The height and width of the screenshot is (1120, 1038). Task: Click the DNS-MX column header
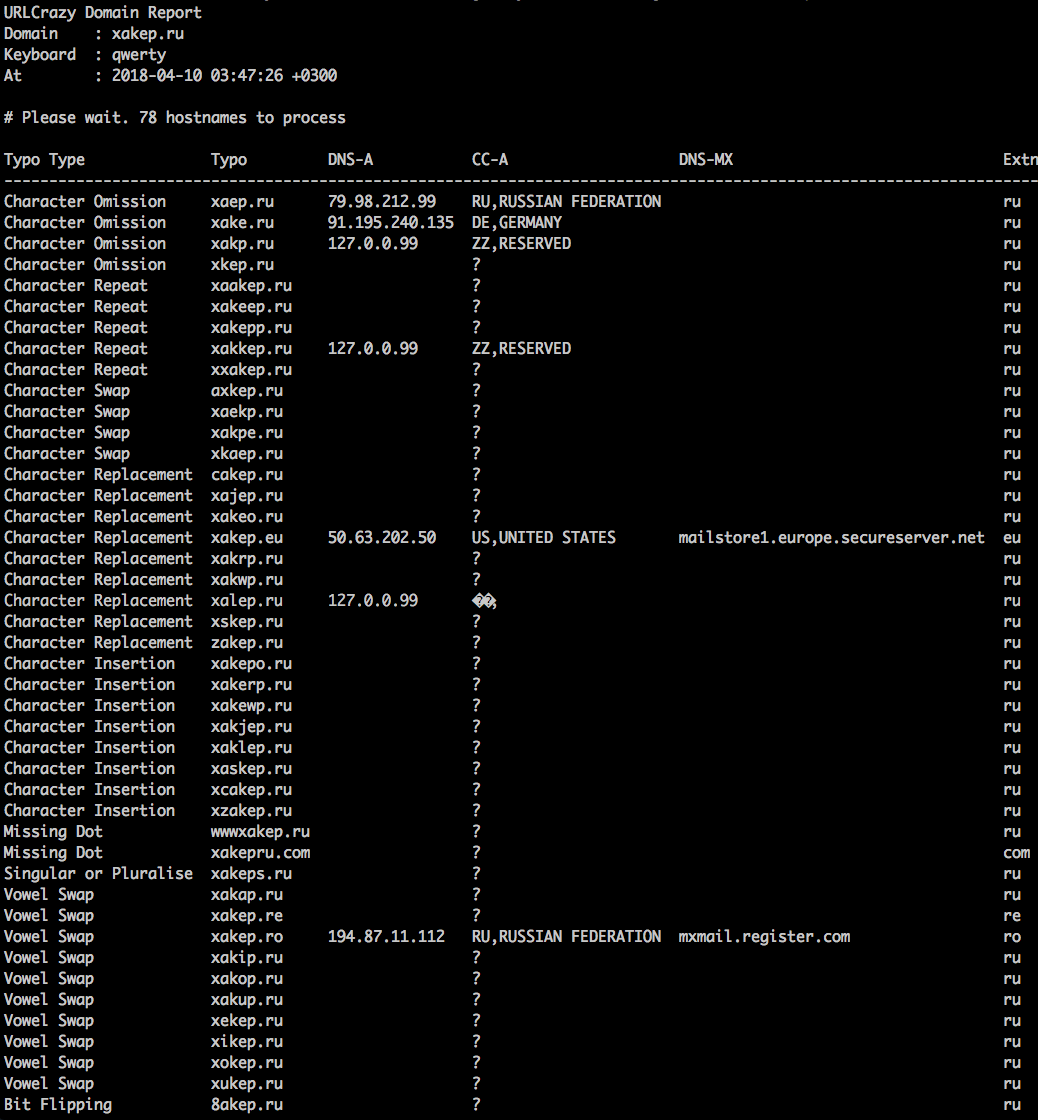pyautogui.click(x=705, y=159)
